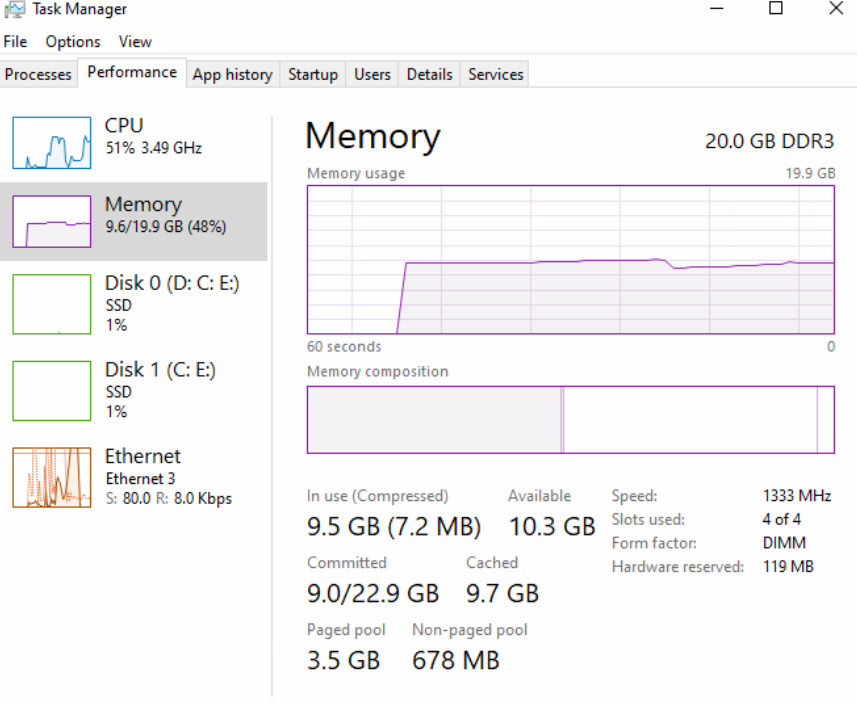Switch to the Processes tab
The width and height of the screenshot is (857, 703).
39,75
